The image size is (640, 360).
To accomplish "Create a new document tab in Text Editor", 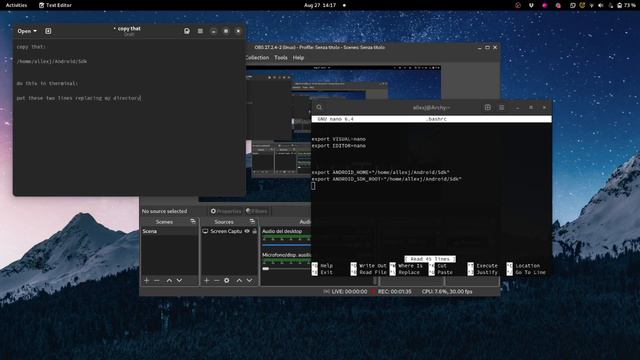I will [x=48, y=31].
